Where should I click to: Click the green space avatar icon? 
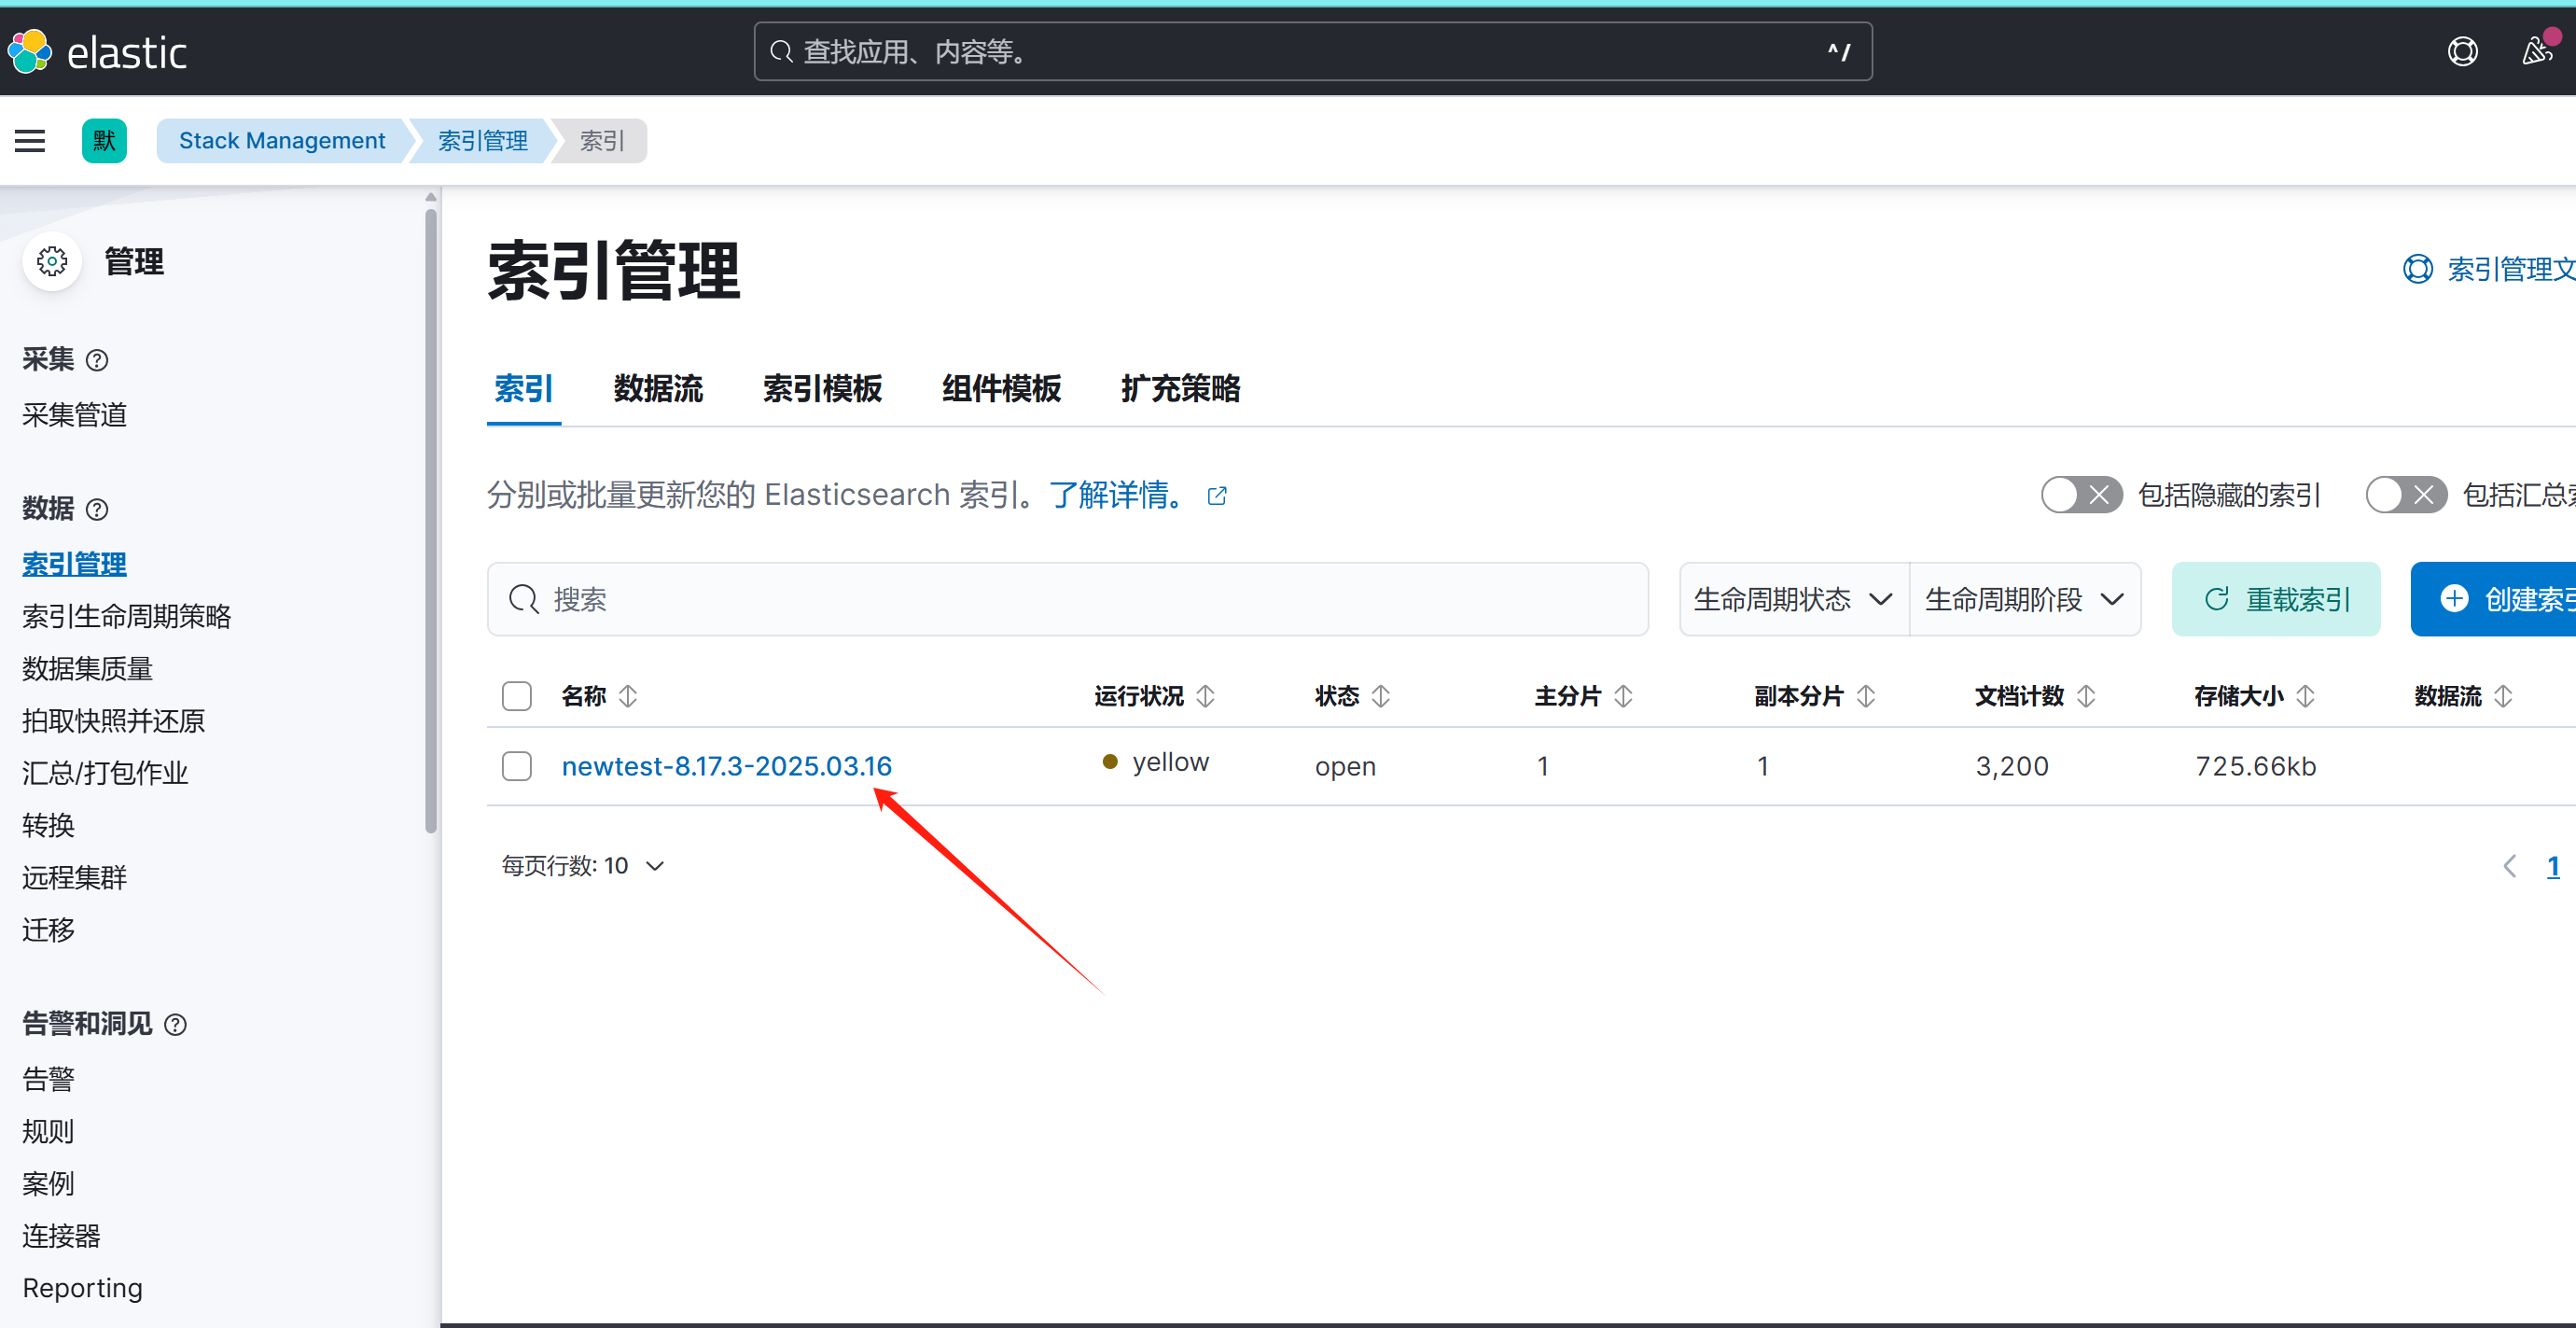[x=104, y=141]
